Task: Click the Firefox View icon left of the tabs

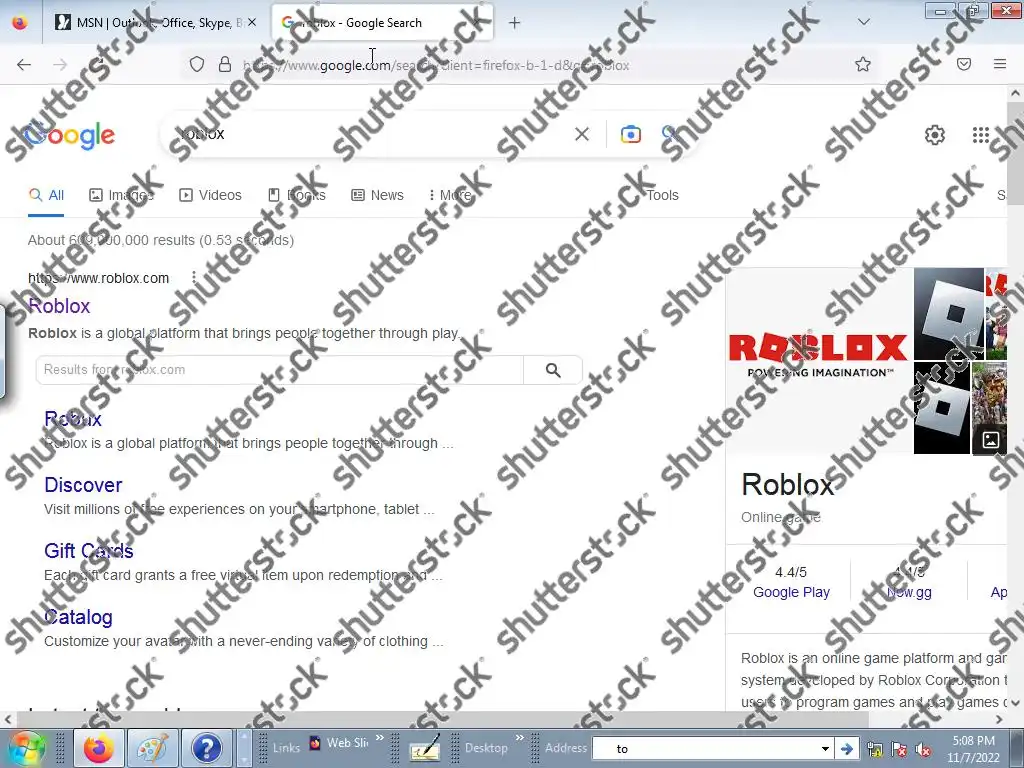Action: pos(20,23)
